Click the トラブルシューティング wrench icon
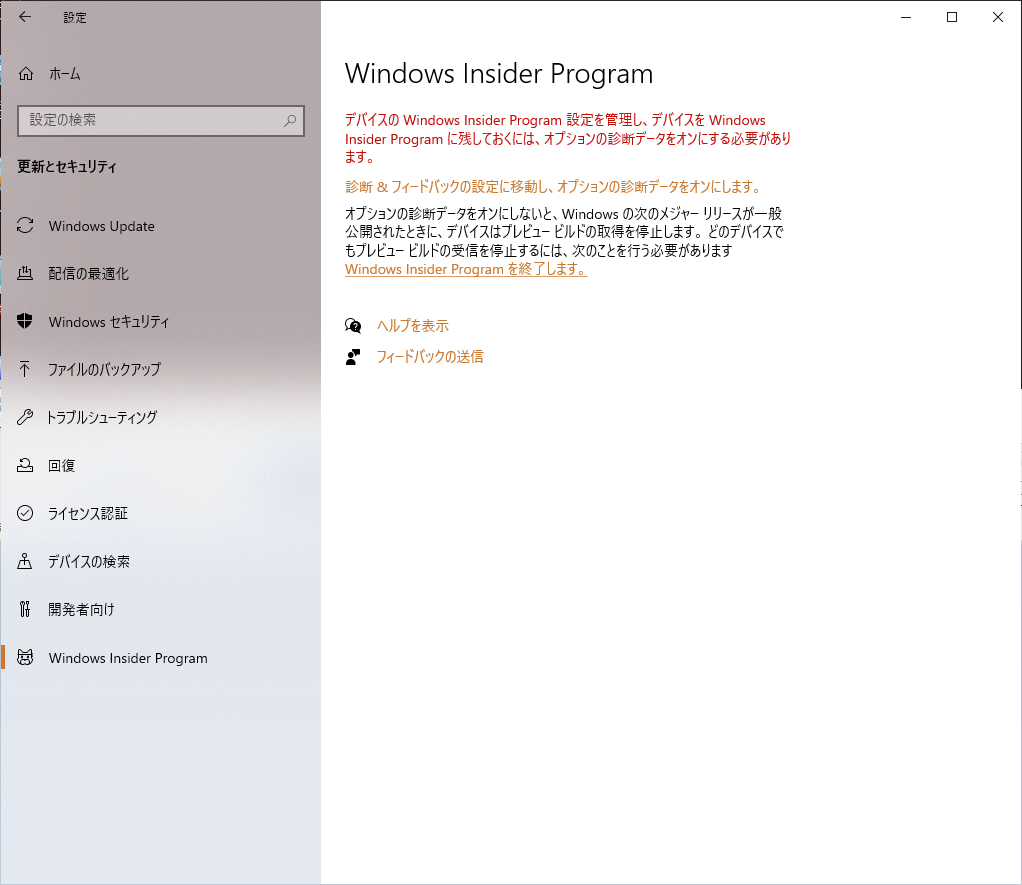1022x885 pixels. coord(25,417)
